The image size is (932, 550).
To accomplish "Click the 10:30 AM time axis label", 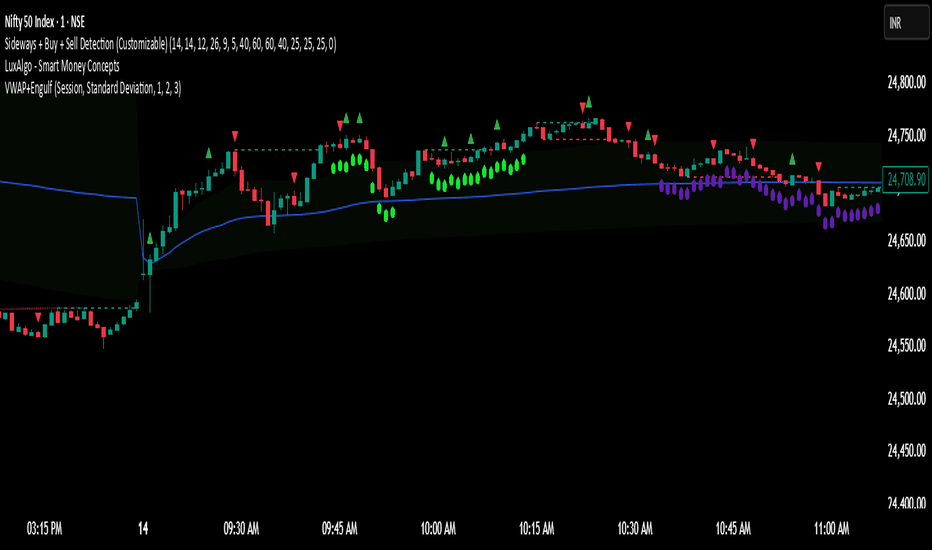I will tap(635, 528).
